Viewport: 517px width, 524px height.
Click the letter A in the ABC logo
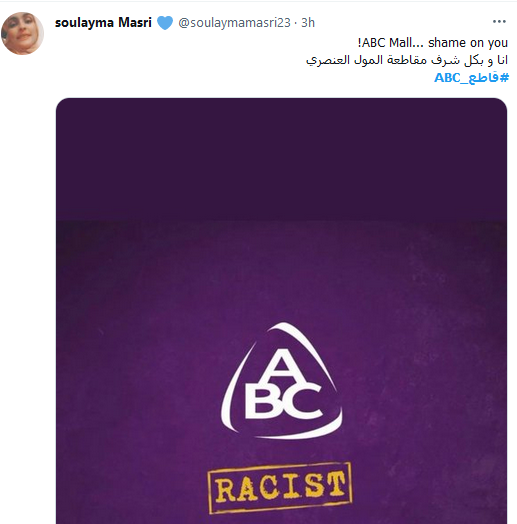pos(281,365)
